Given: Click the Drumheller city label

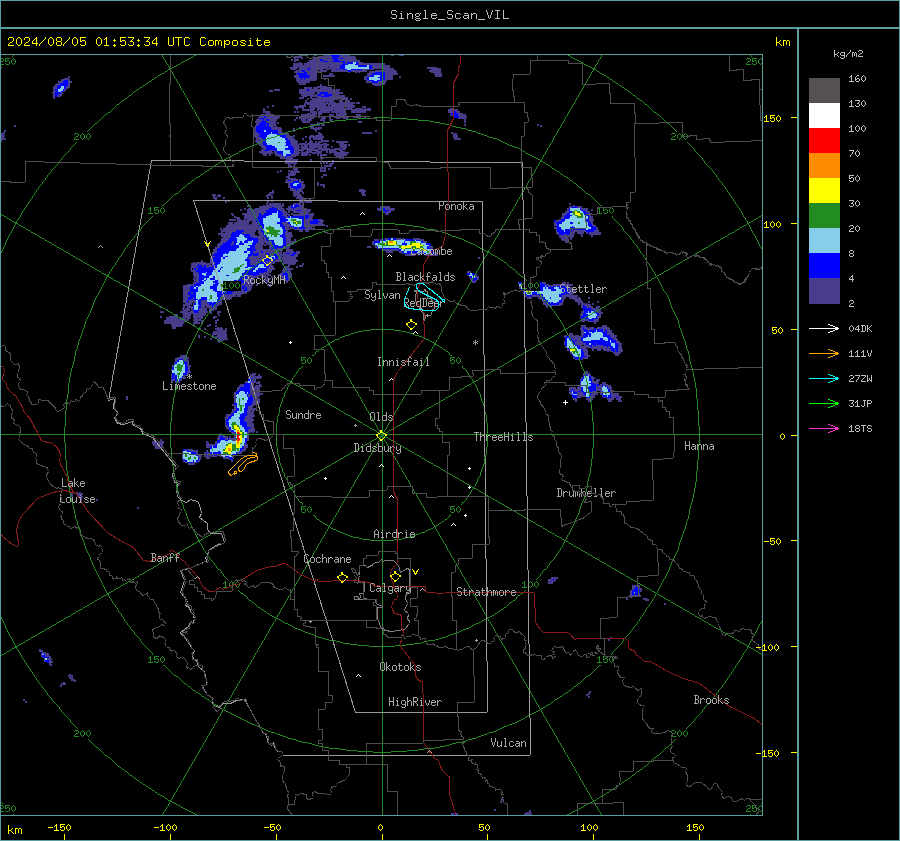Looking at the screenshot, I should [x=586, y=493].
